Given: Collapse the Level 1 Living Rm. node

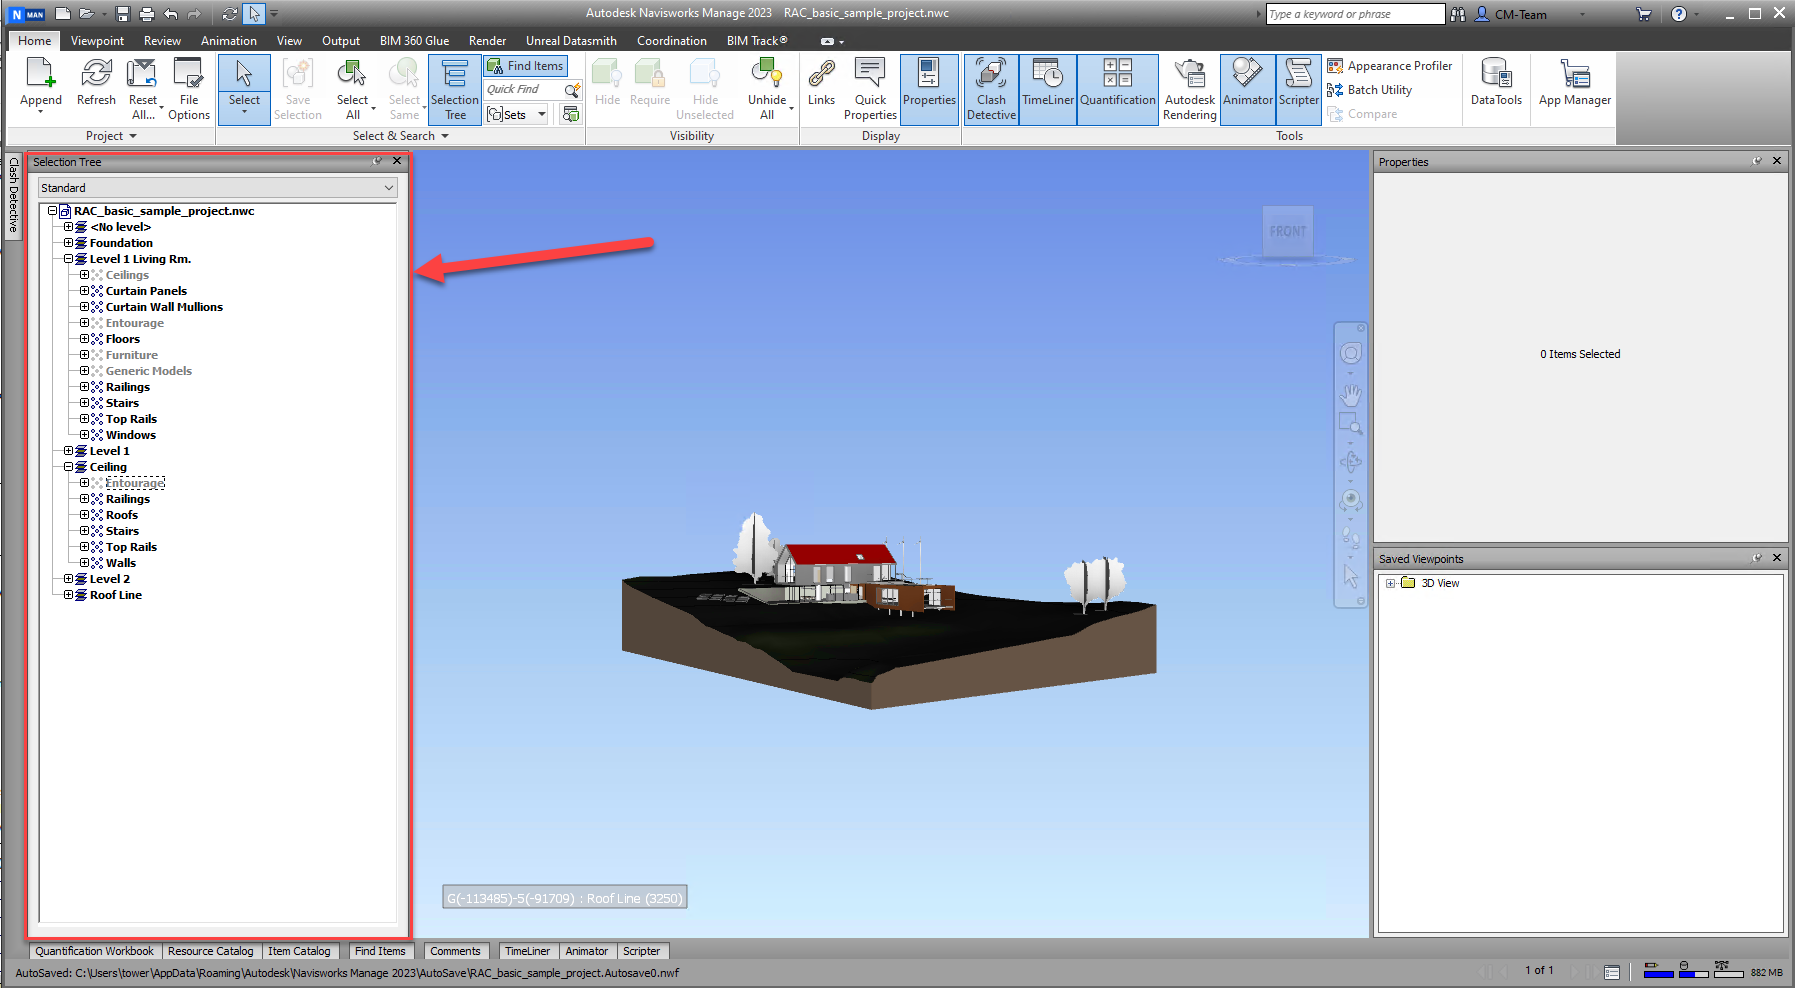Looking at the screenshot, I should click(x=68, y=259).
